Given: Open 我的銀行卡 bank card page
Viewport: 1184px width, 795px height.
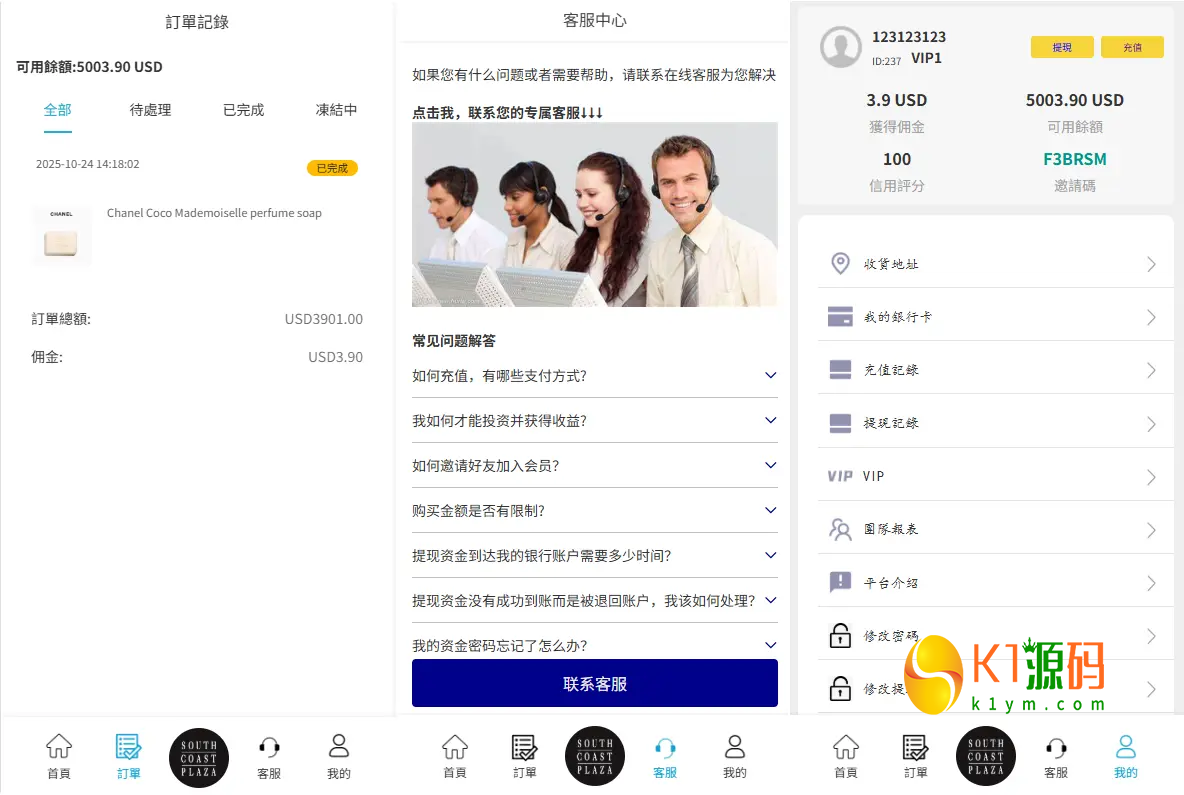Looking at the screenshot, I should 995,316.
